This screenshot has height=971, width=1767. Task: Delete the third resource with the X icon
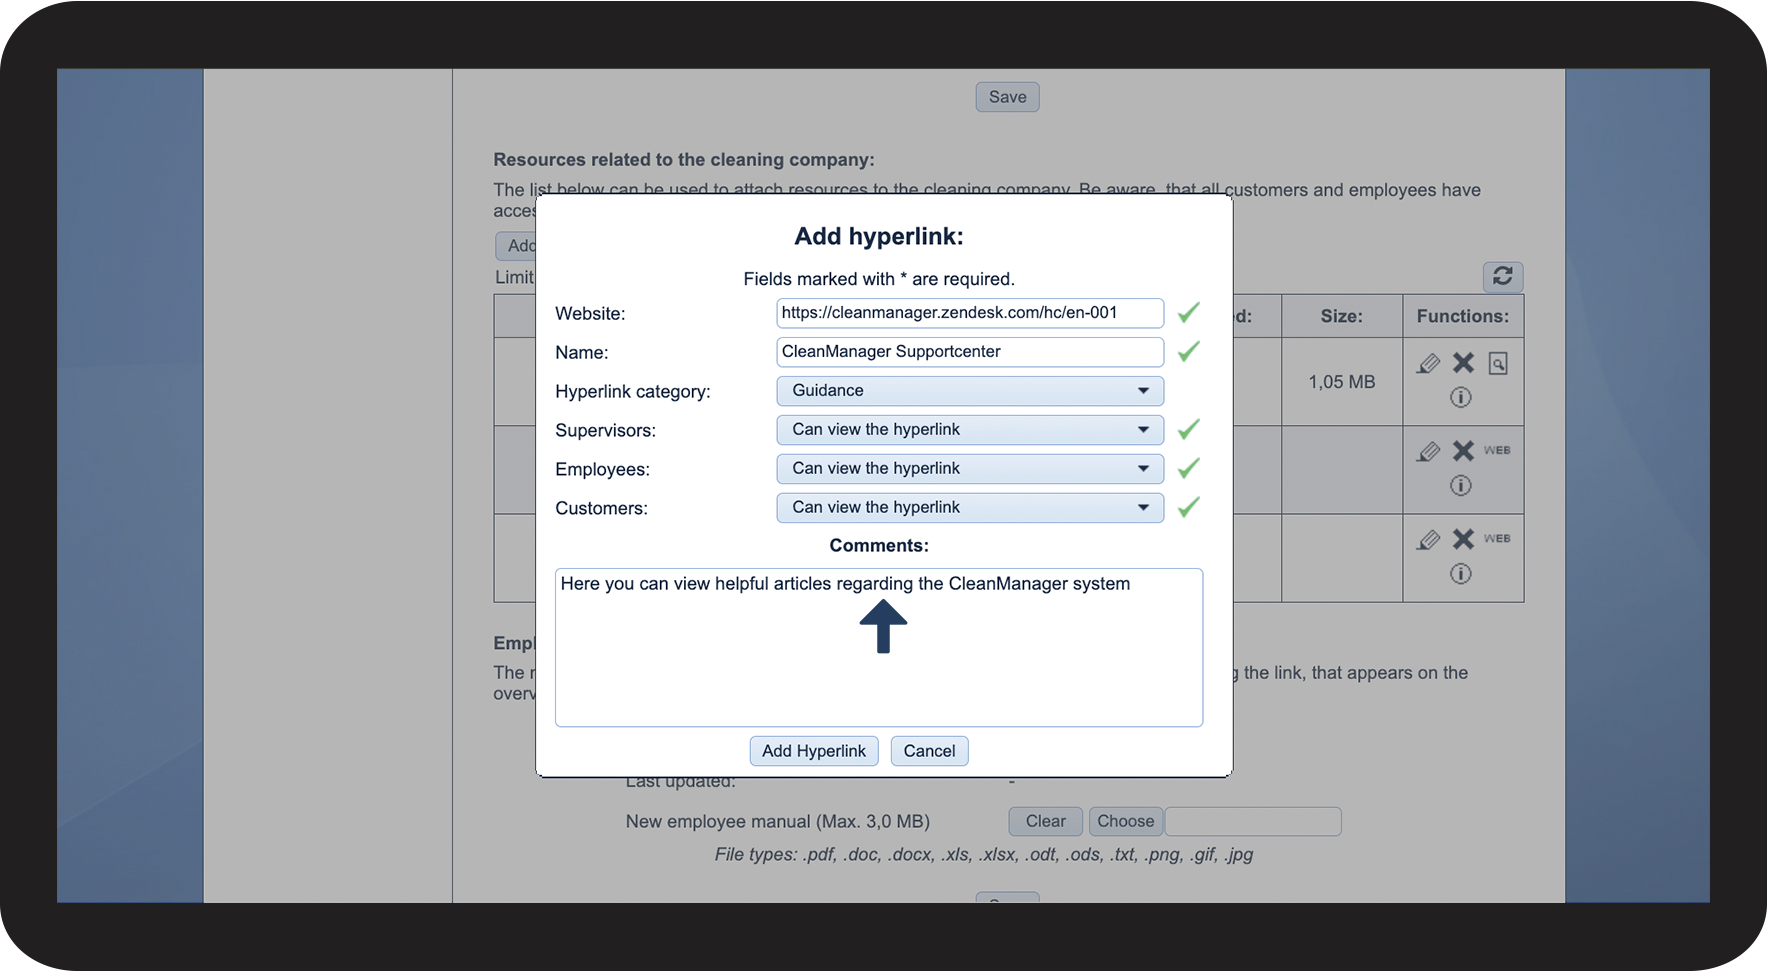(x=1463, y=539)
